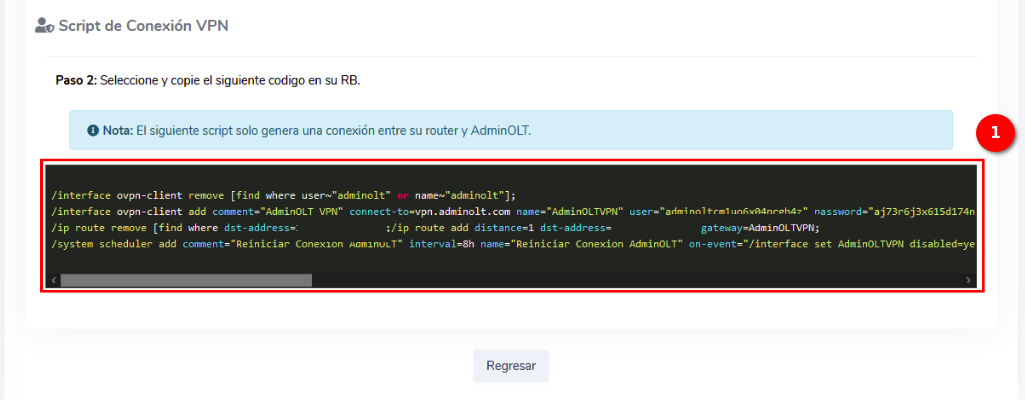This screenshot has width=1025, height=400.
Task: Click the info icon in the Nota alert
Action: (93, 130)
